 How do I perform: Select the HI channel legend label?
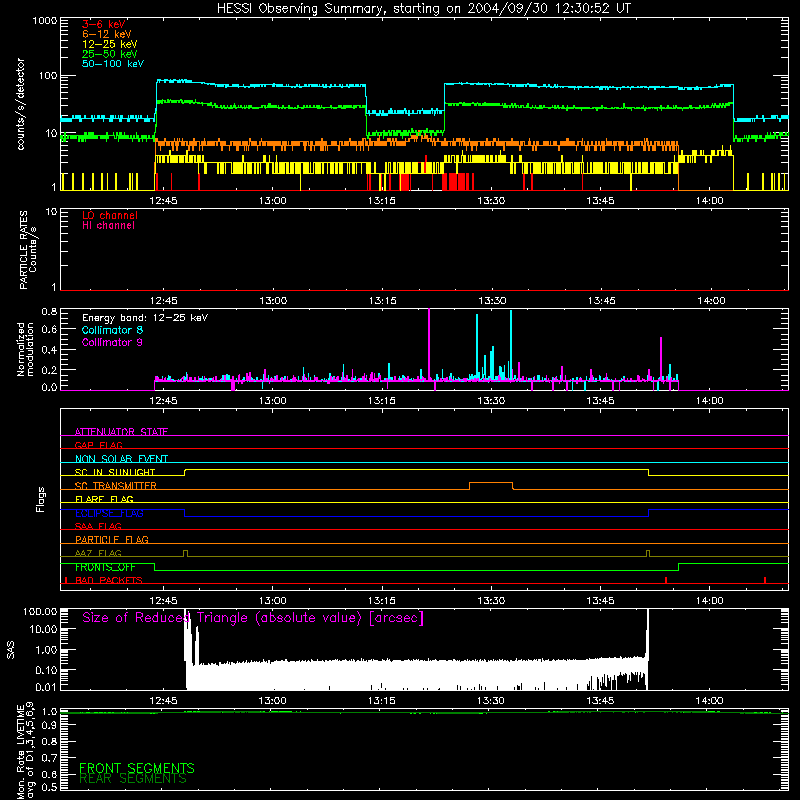click(108, 226)
